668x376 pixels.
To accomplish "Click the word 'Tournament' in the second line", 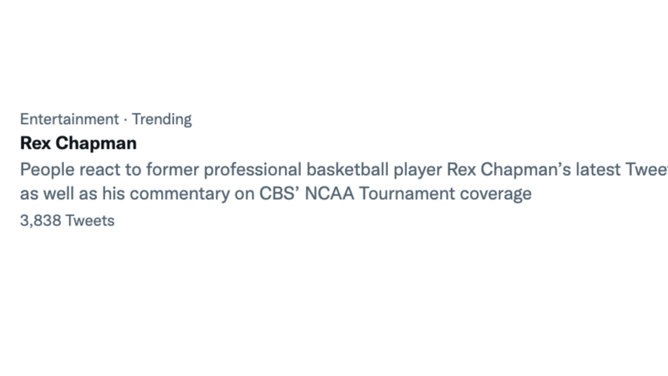I will pos(407,194).
